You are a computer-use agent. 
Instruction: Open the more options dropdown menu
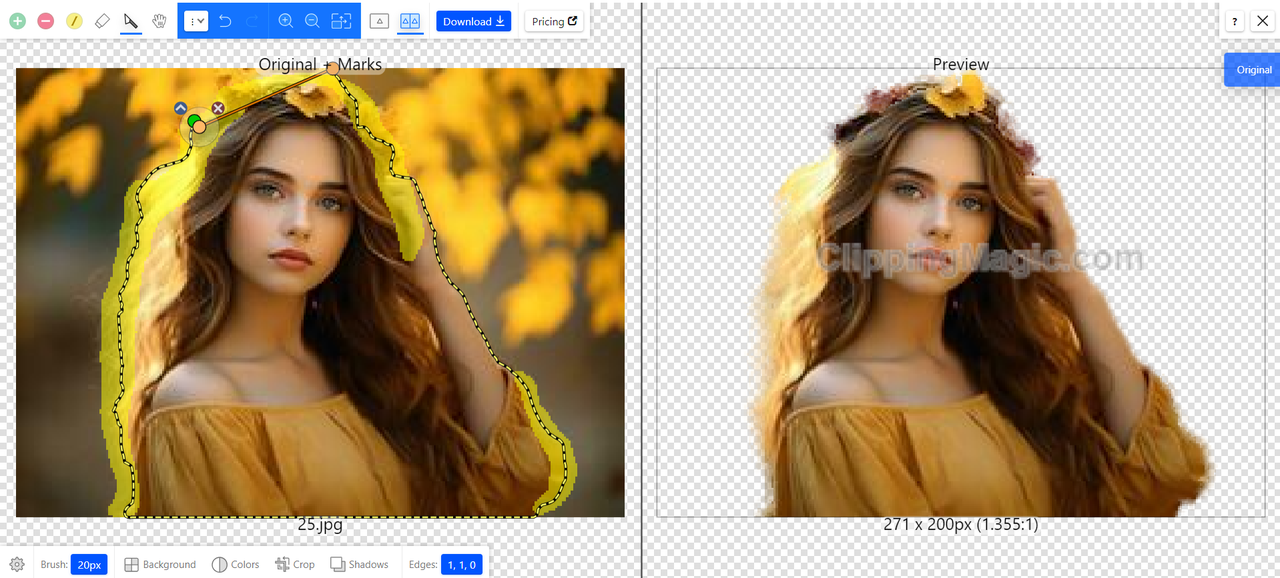click(x=196, y=21)
